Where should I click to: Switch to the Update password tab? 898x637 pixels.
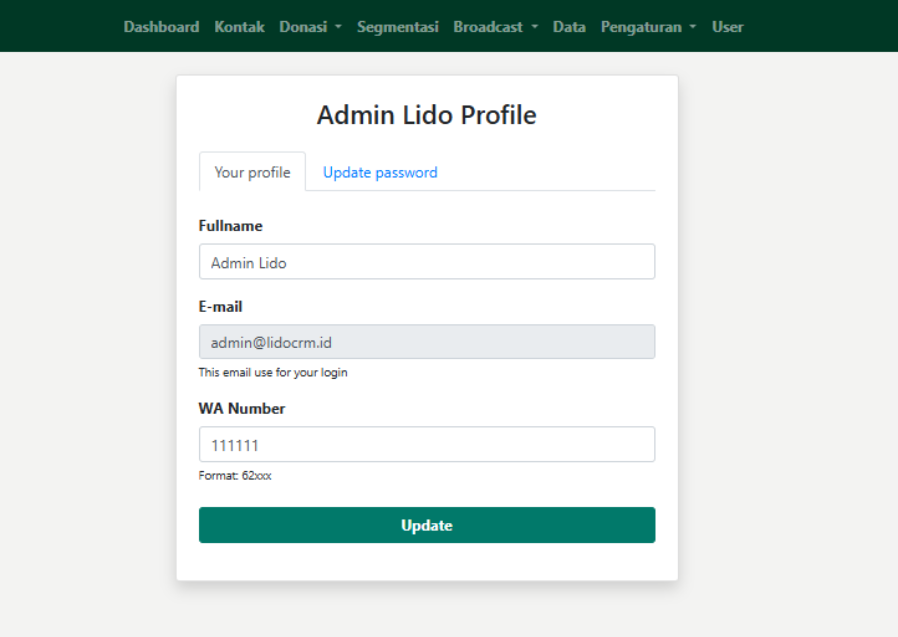(x=380, y=172)
